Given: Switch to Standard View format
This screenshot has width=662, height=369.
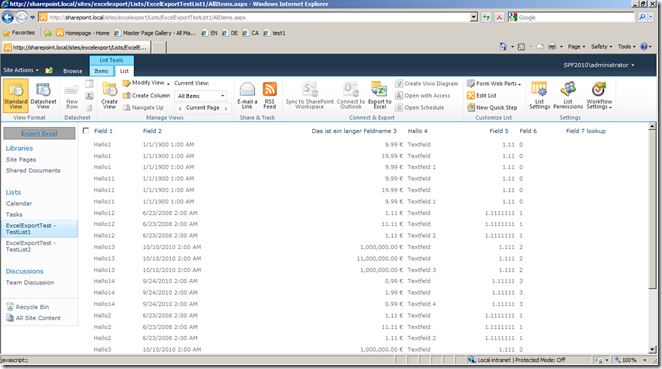Looking at the screenshot, I should pos(16,95).
